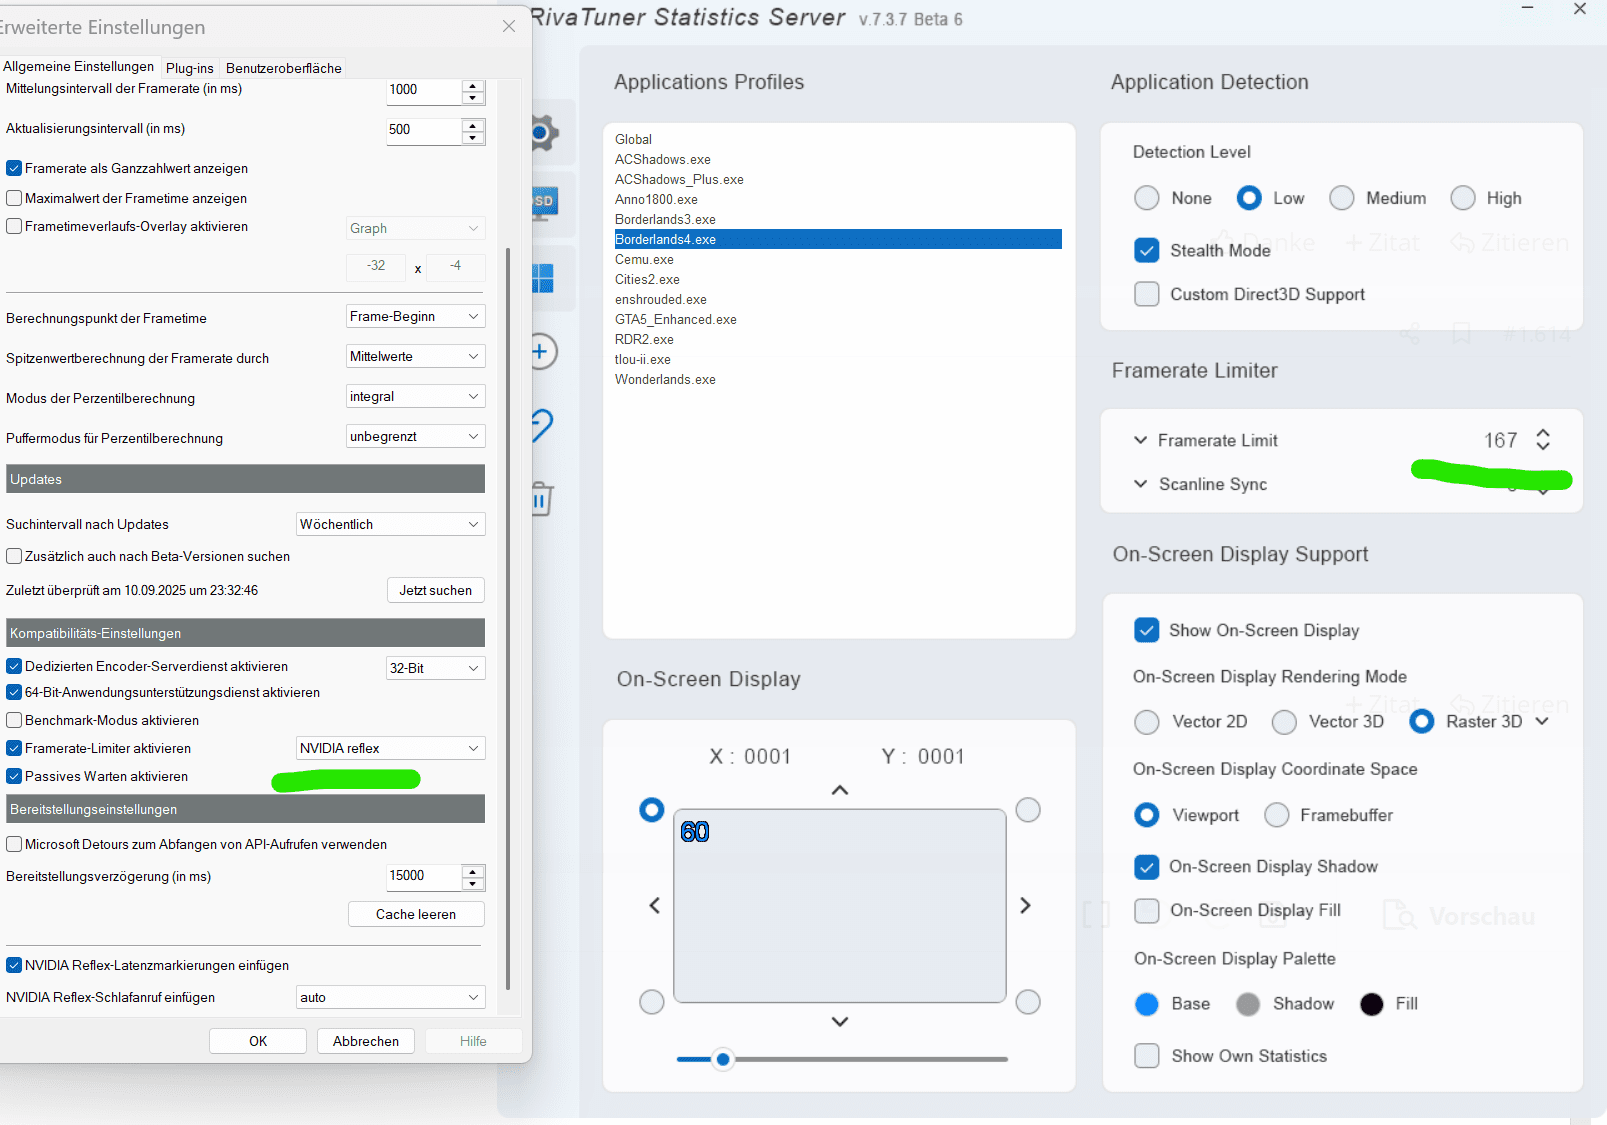
Task: Confirm the dialog with OK
Action: tap(258, 1041)
